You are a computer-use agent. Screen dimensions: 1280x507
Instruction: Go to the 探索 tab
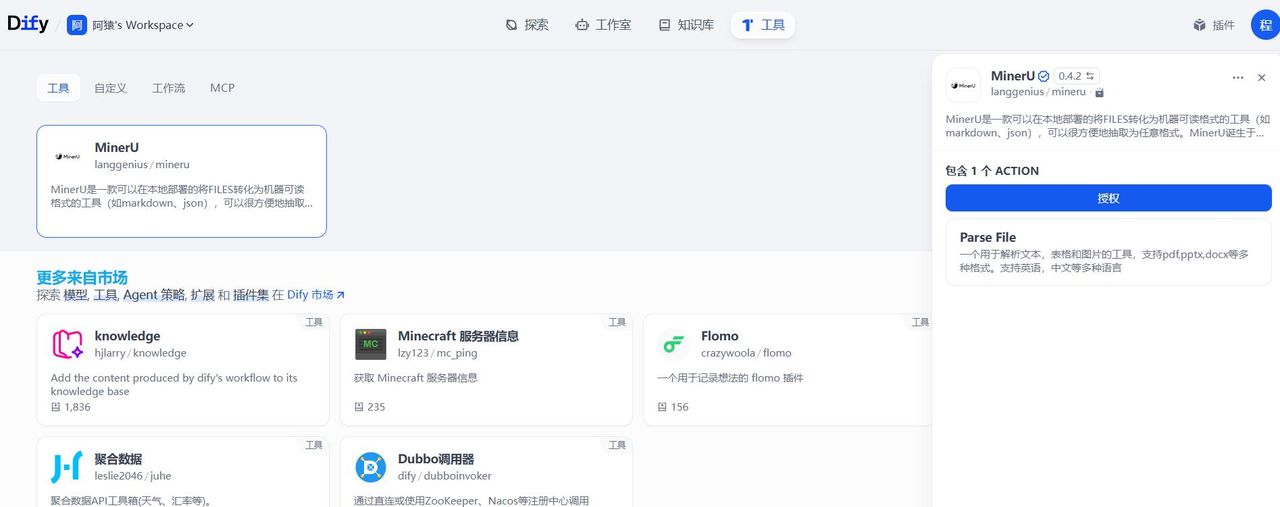(x=527, y=25)
